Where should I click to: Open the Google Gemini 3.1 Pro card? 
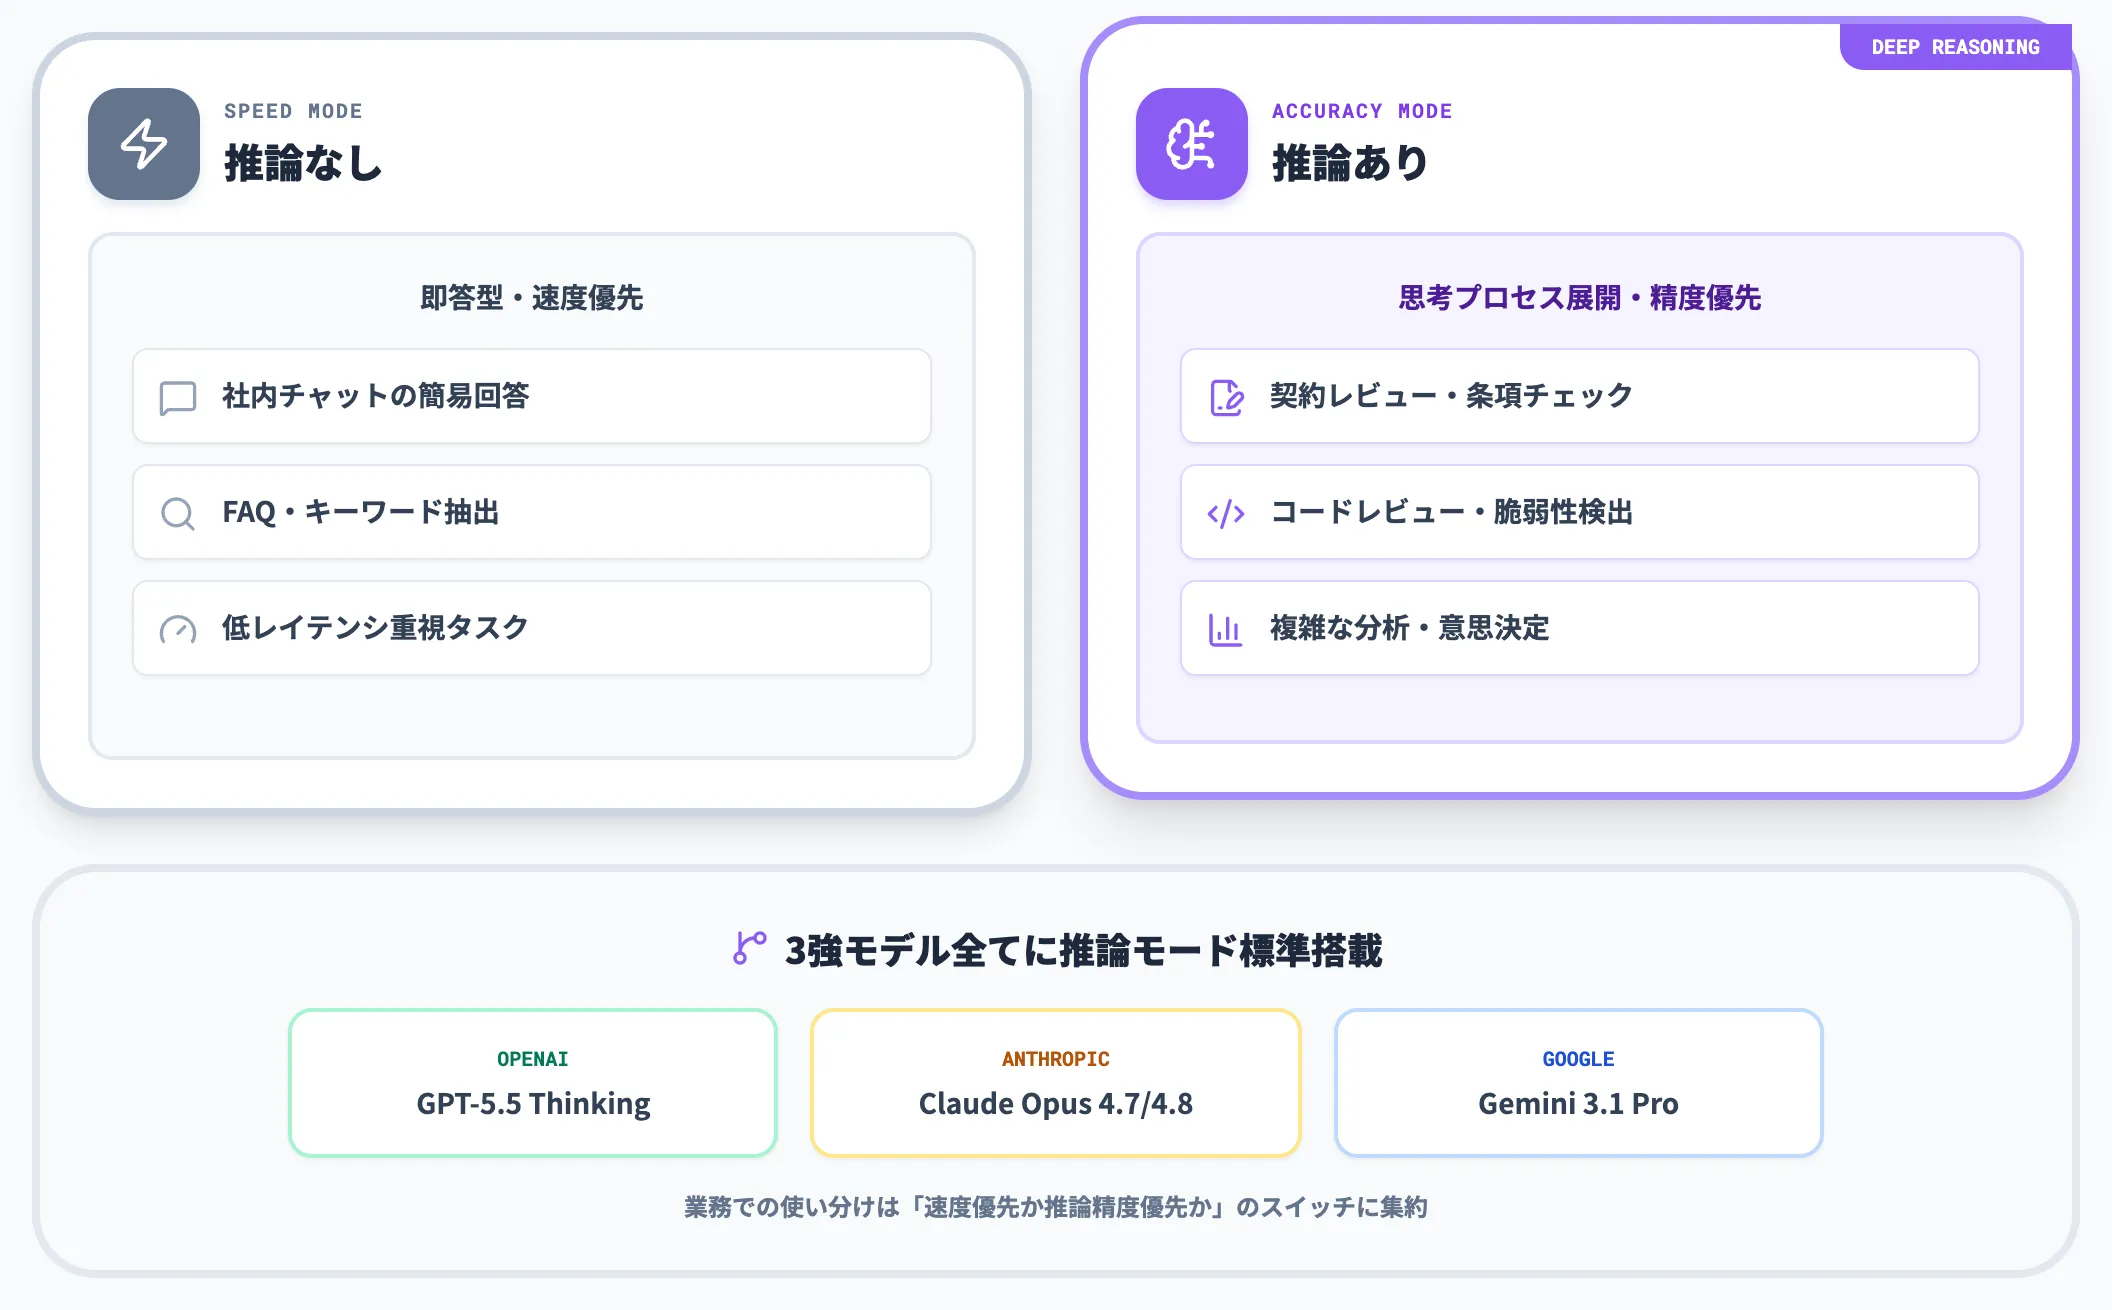(x=1579, y=1083)
